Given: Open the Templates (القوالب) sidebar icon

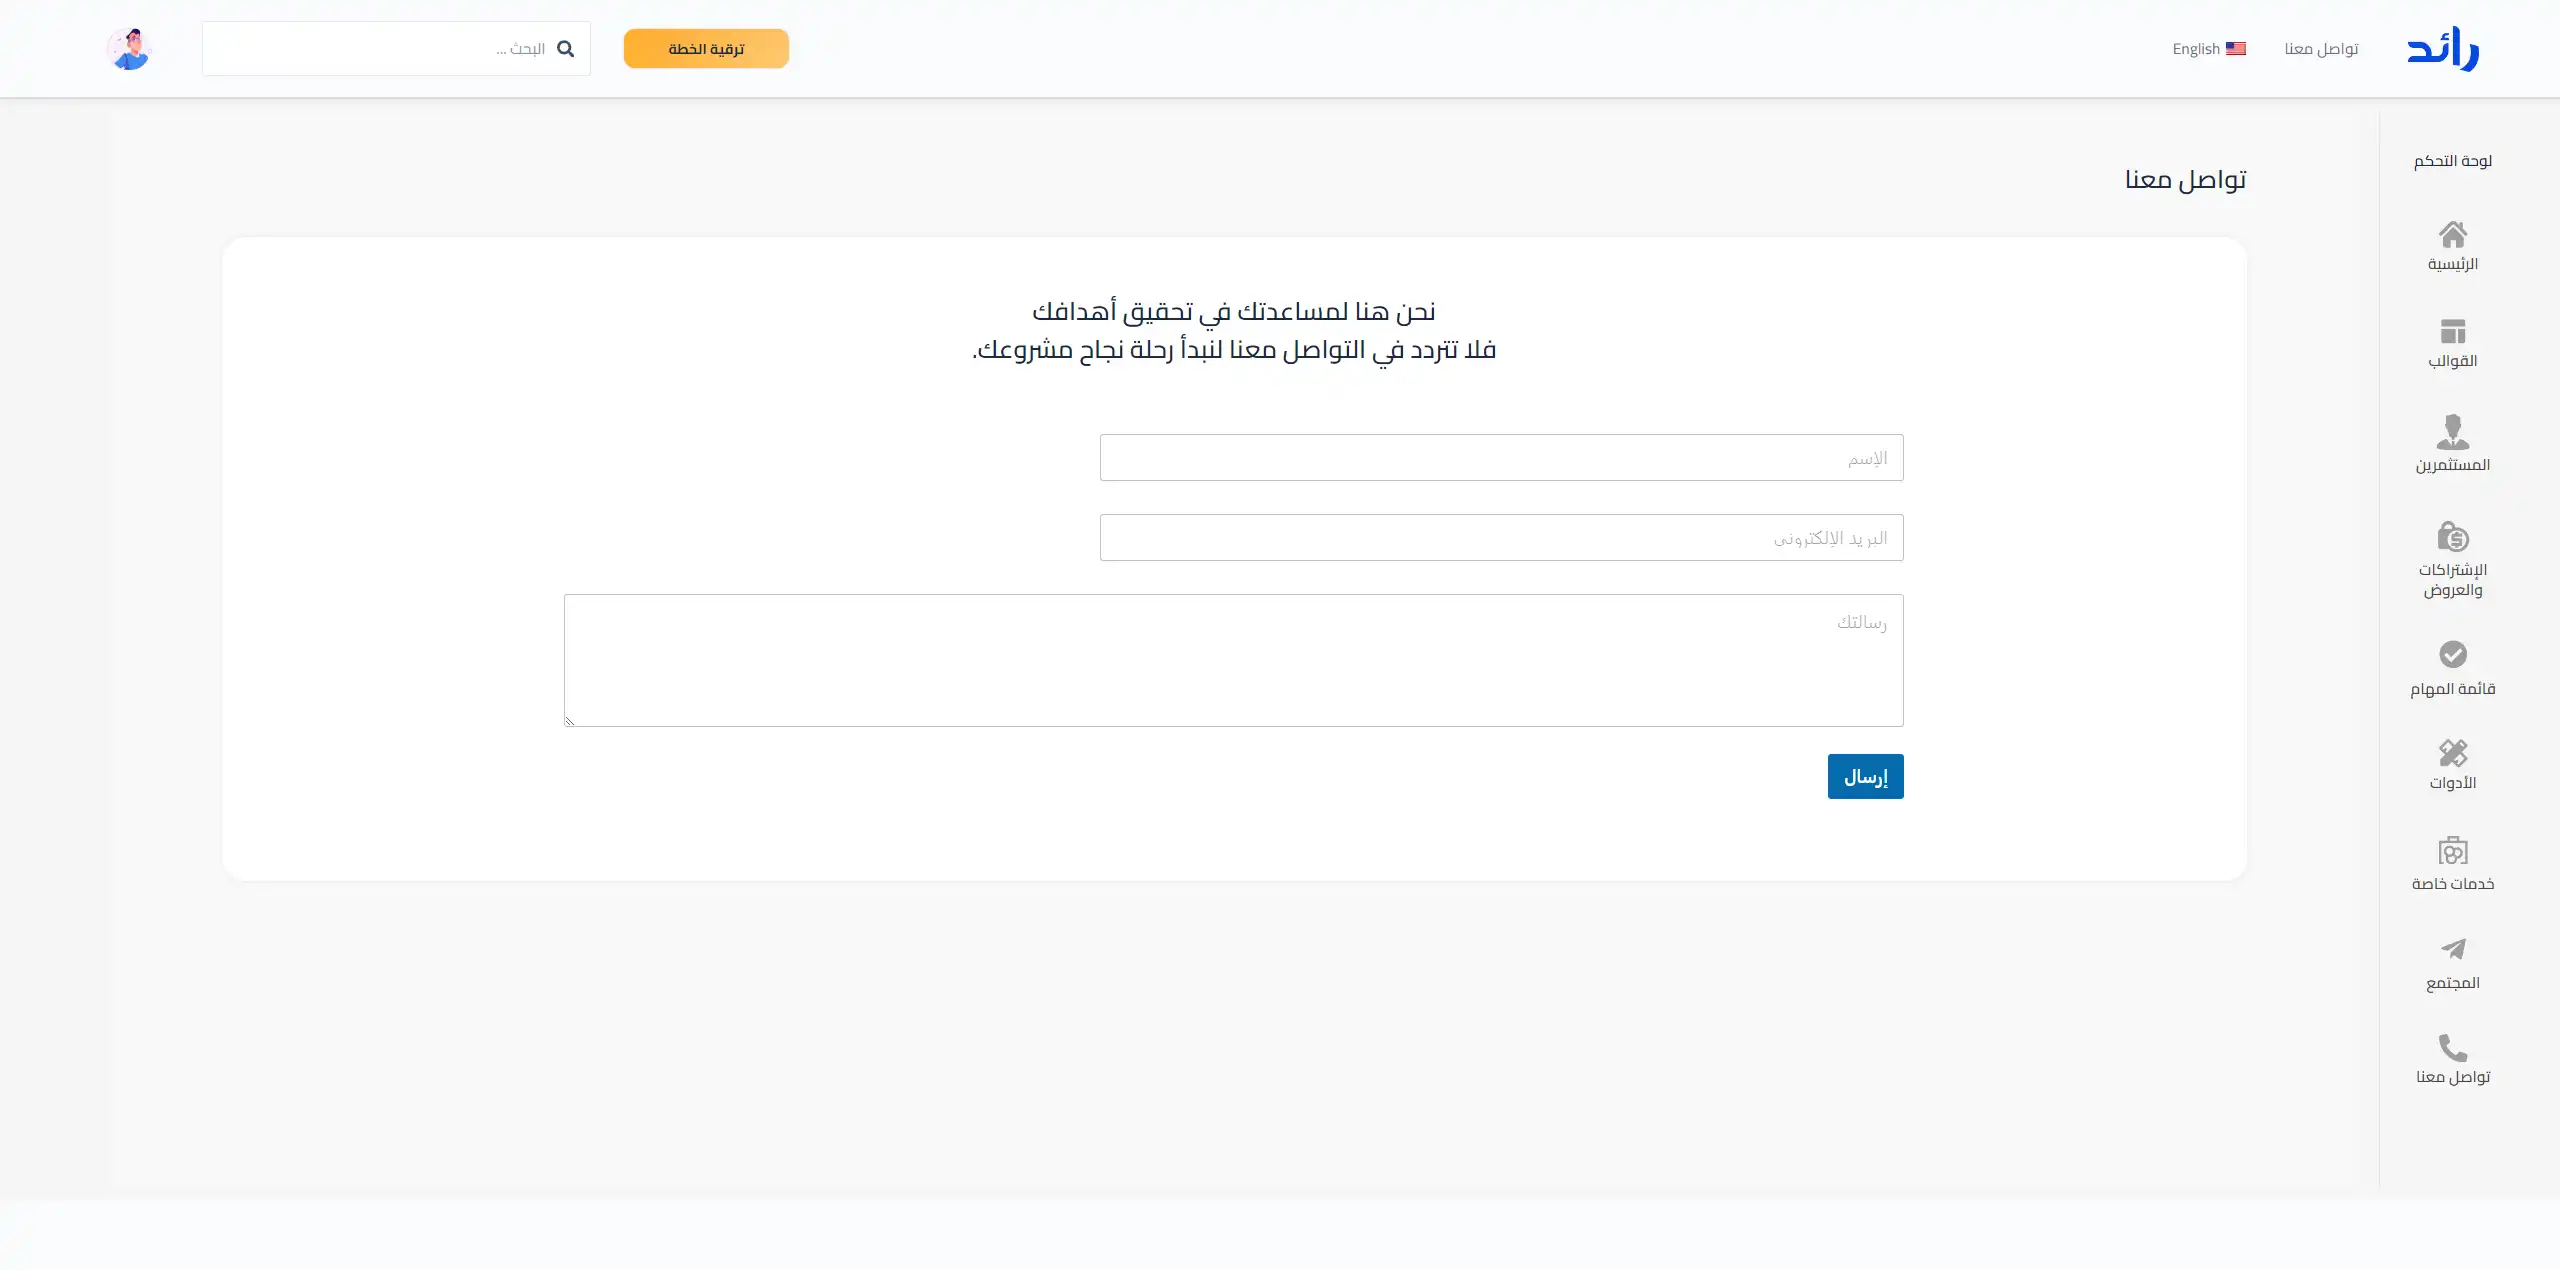Looking at the screenshot, I should [x=2452, y=331].
